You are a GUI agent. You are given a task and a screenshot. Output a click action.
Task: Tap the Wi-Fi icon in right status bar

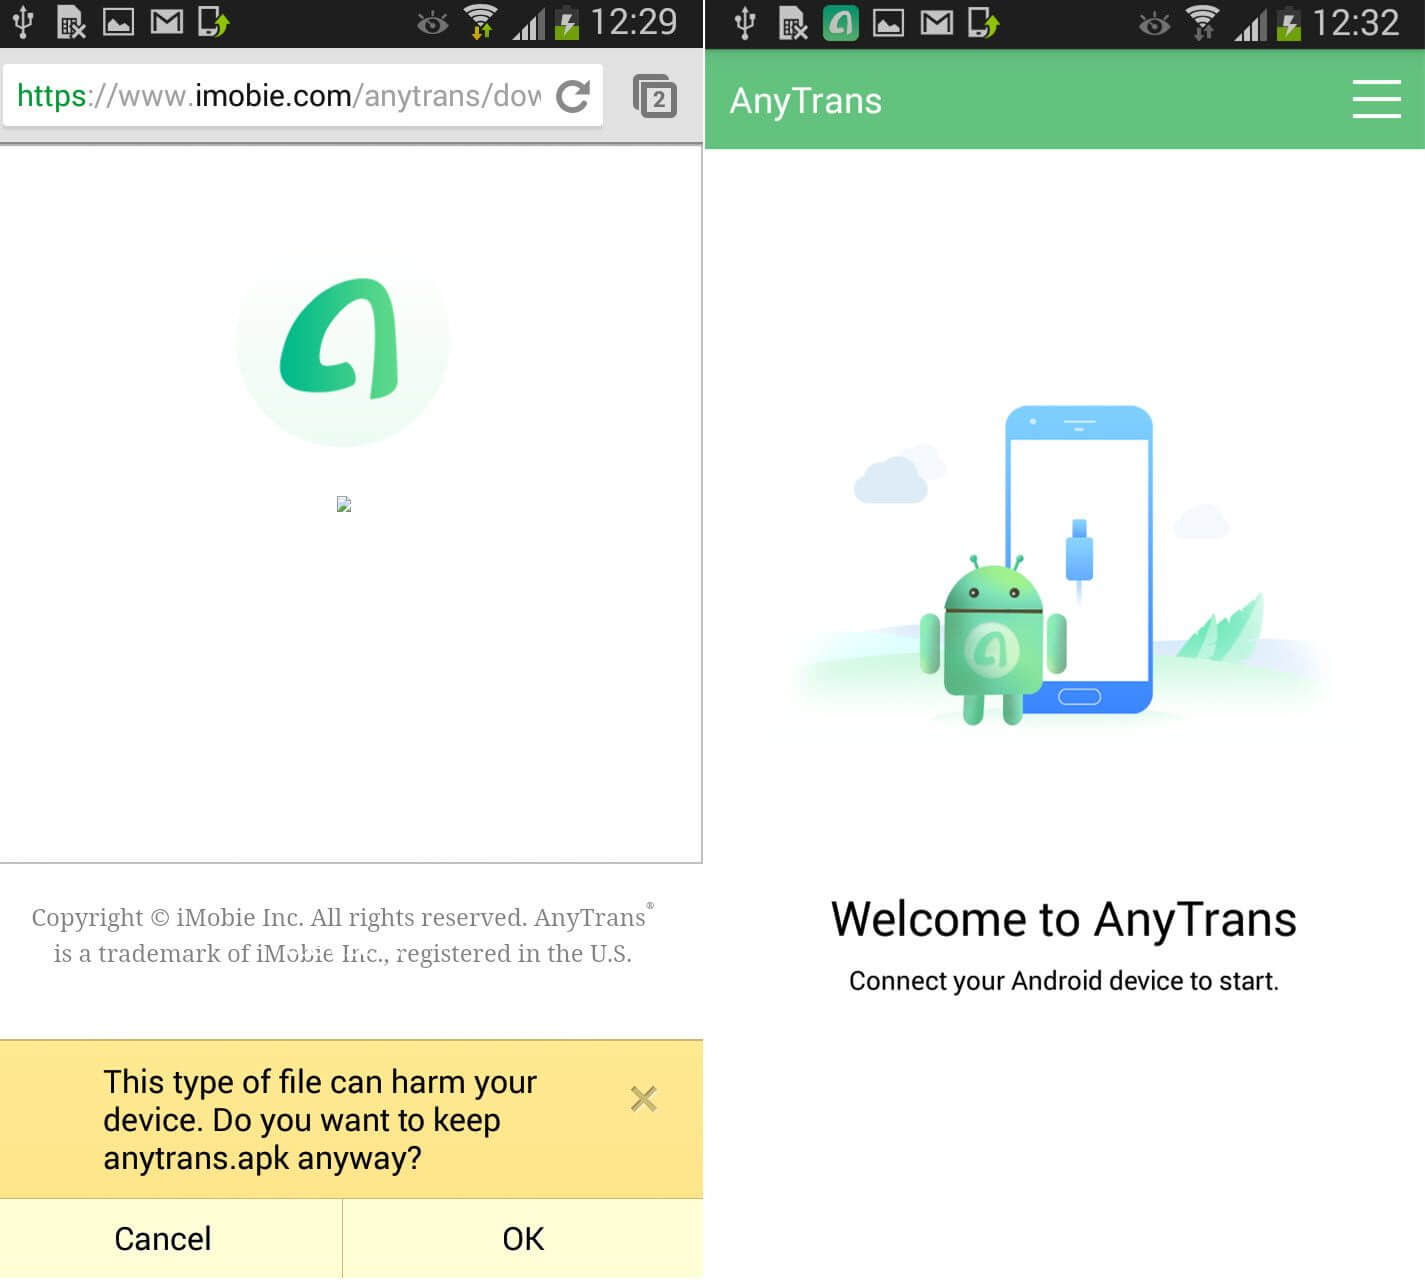coord(1203,23)
